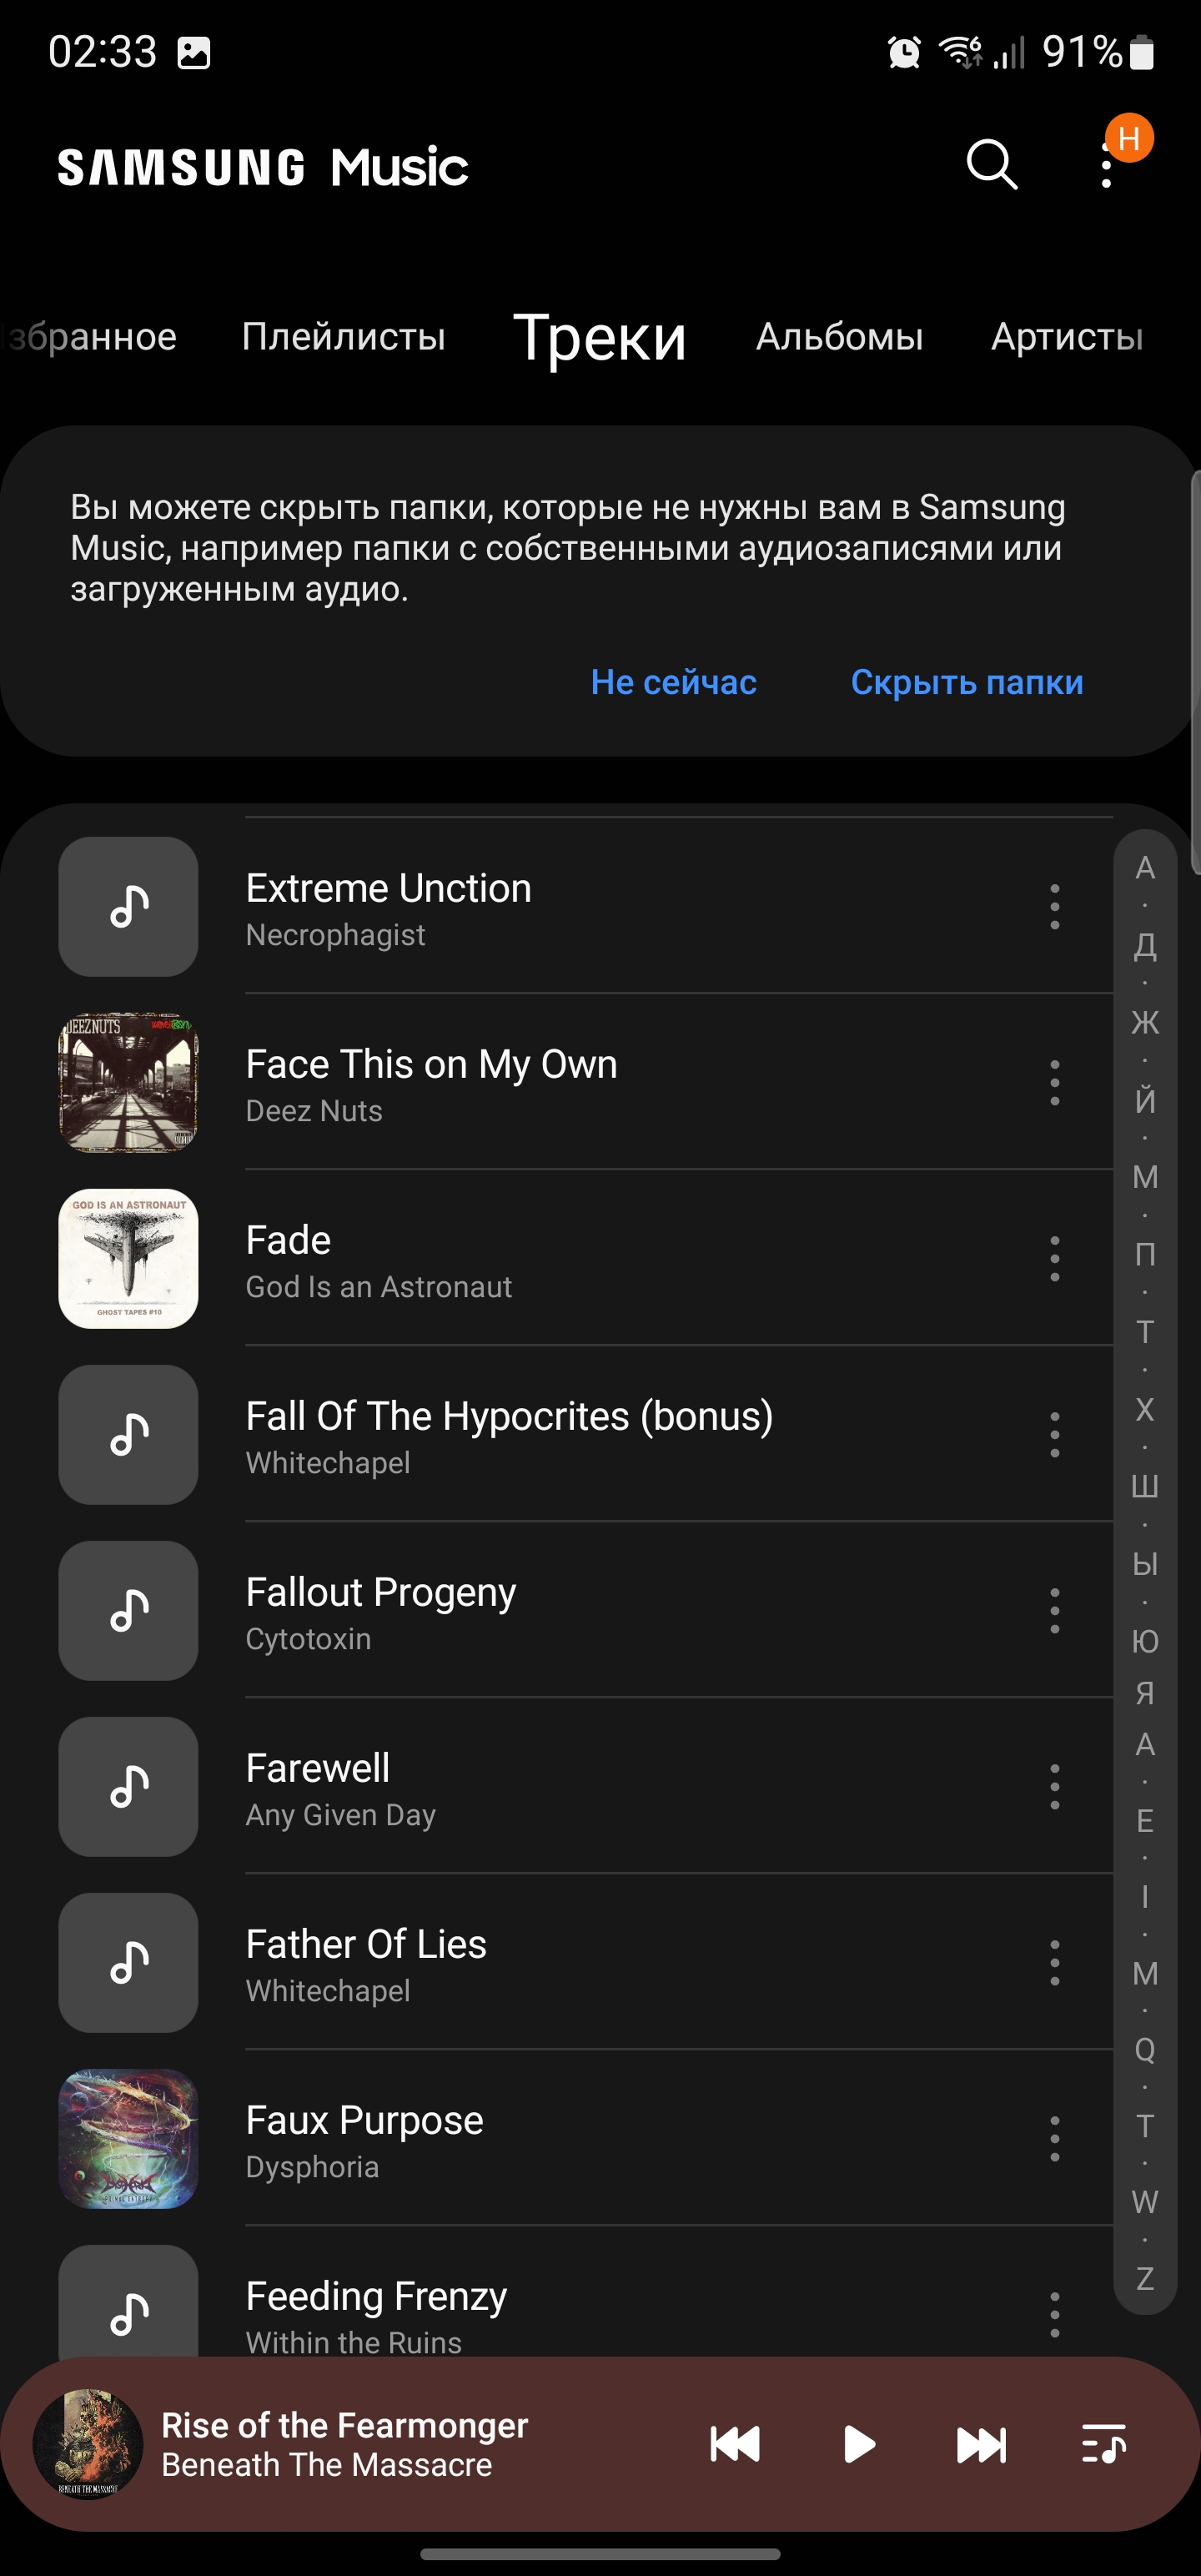Jump to letter Q in index scroller

click(x=1145, y=2050)
